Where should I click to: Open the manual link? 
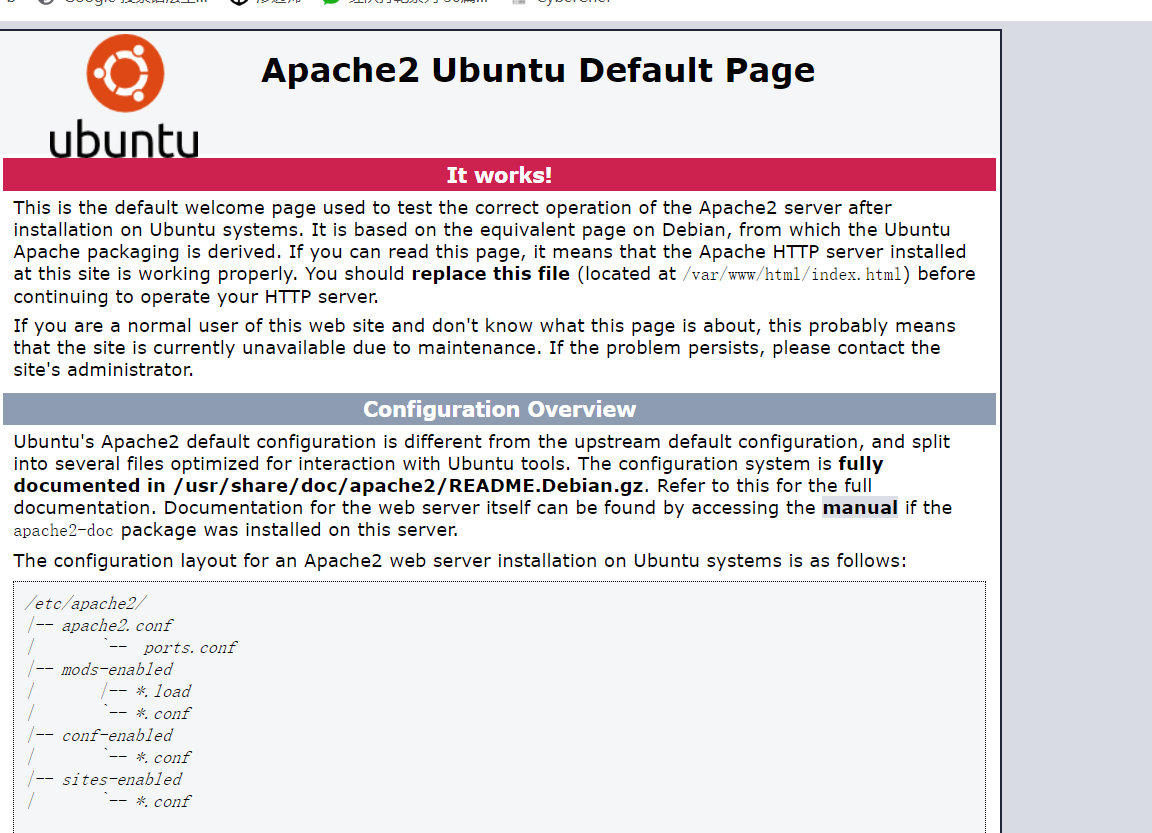pyautogui.click(x=859, y=508)
